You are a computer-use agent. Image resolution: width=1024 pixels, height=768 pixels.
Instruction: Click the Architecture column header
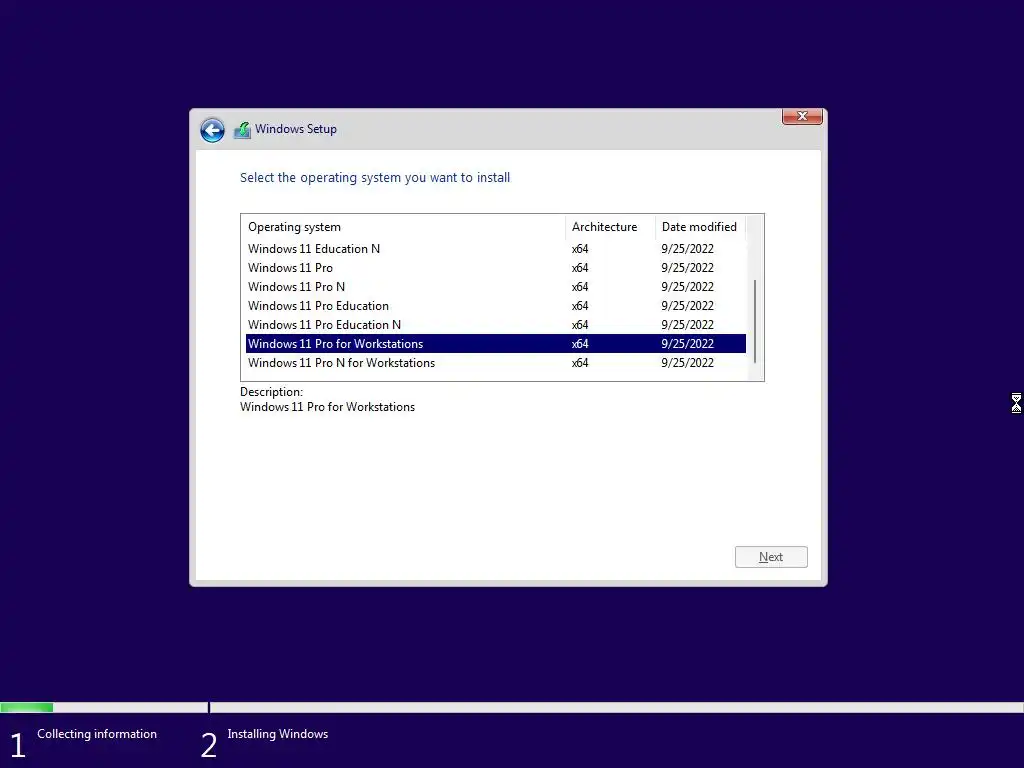[x=610, y=227]
